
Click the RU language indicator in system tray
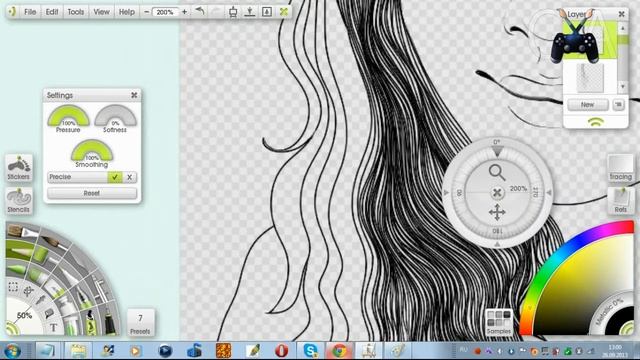pyautogui.click(x=463, y=350)
